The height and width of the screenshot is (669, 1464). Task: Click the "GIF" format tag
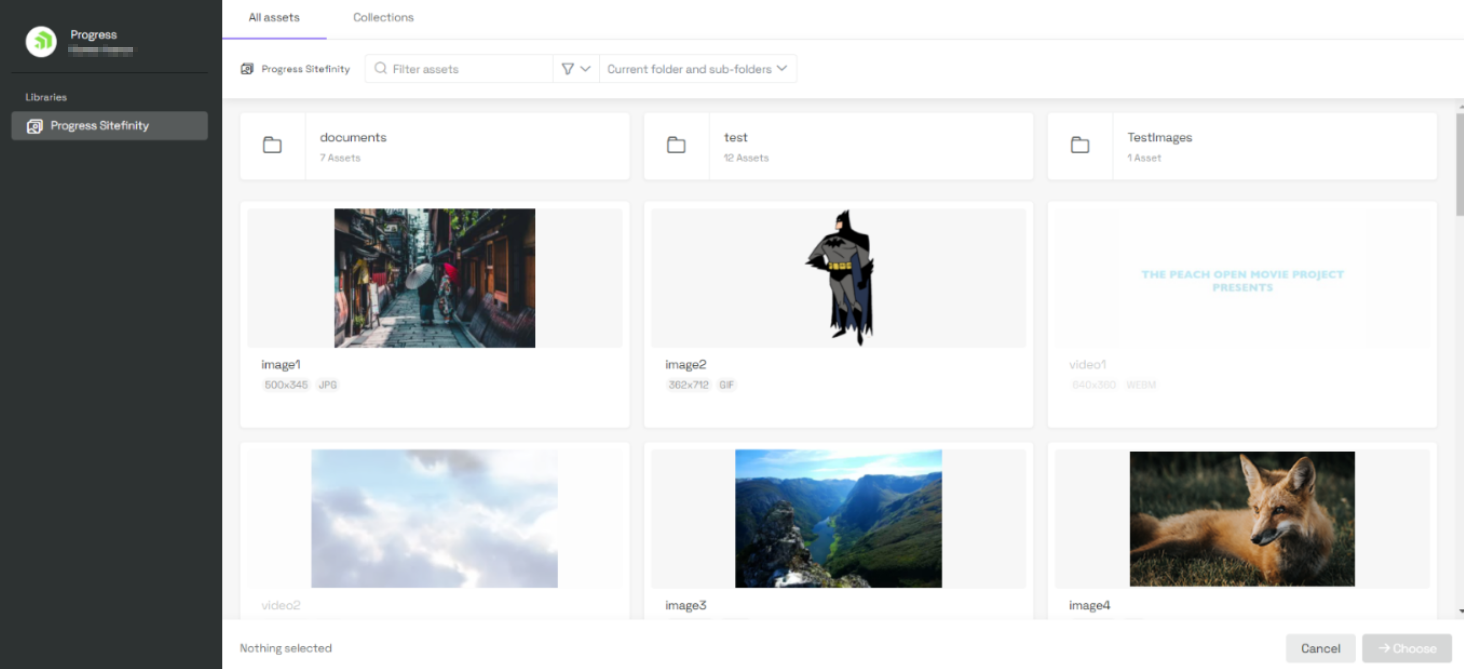[x=727, y=385]
